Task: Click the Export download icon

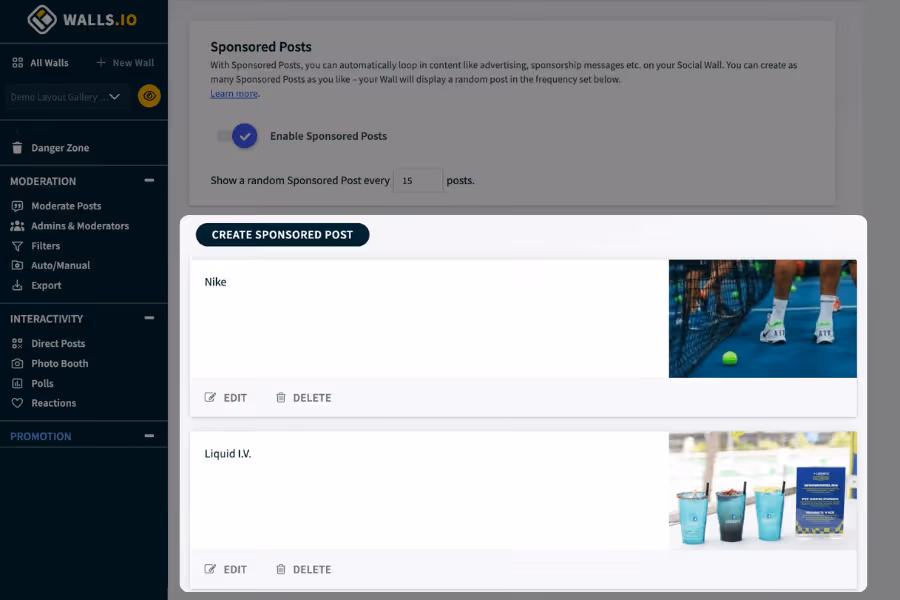Action: [17, 285]
